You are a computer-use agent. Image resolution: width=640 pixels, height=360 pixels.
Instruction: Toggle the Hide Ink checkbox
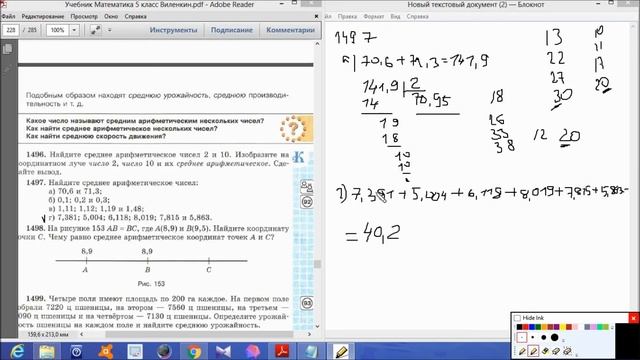(517, 318)
